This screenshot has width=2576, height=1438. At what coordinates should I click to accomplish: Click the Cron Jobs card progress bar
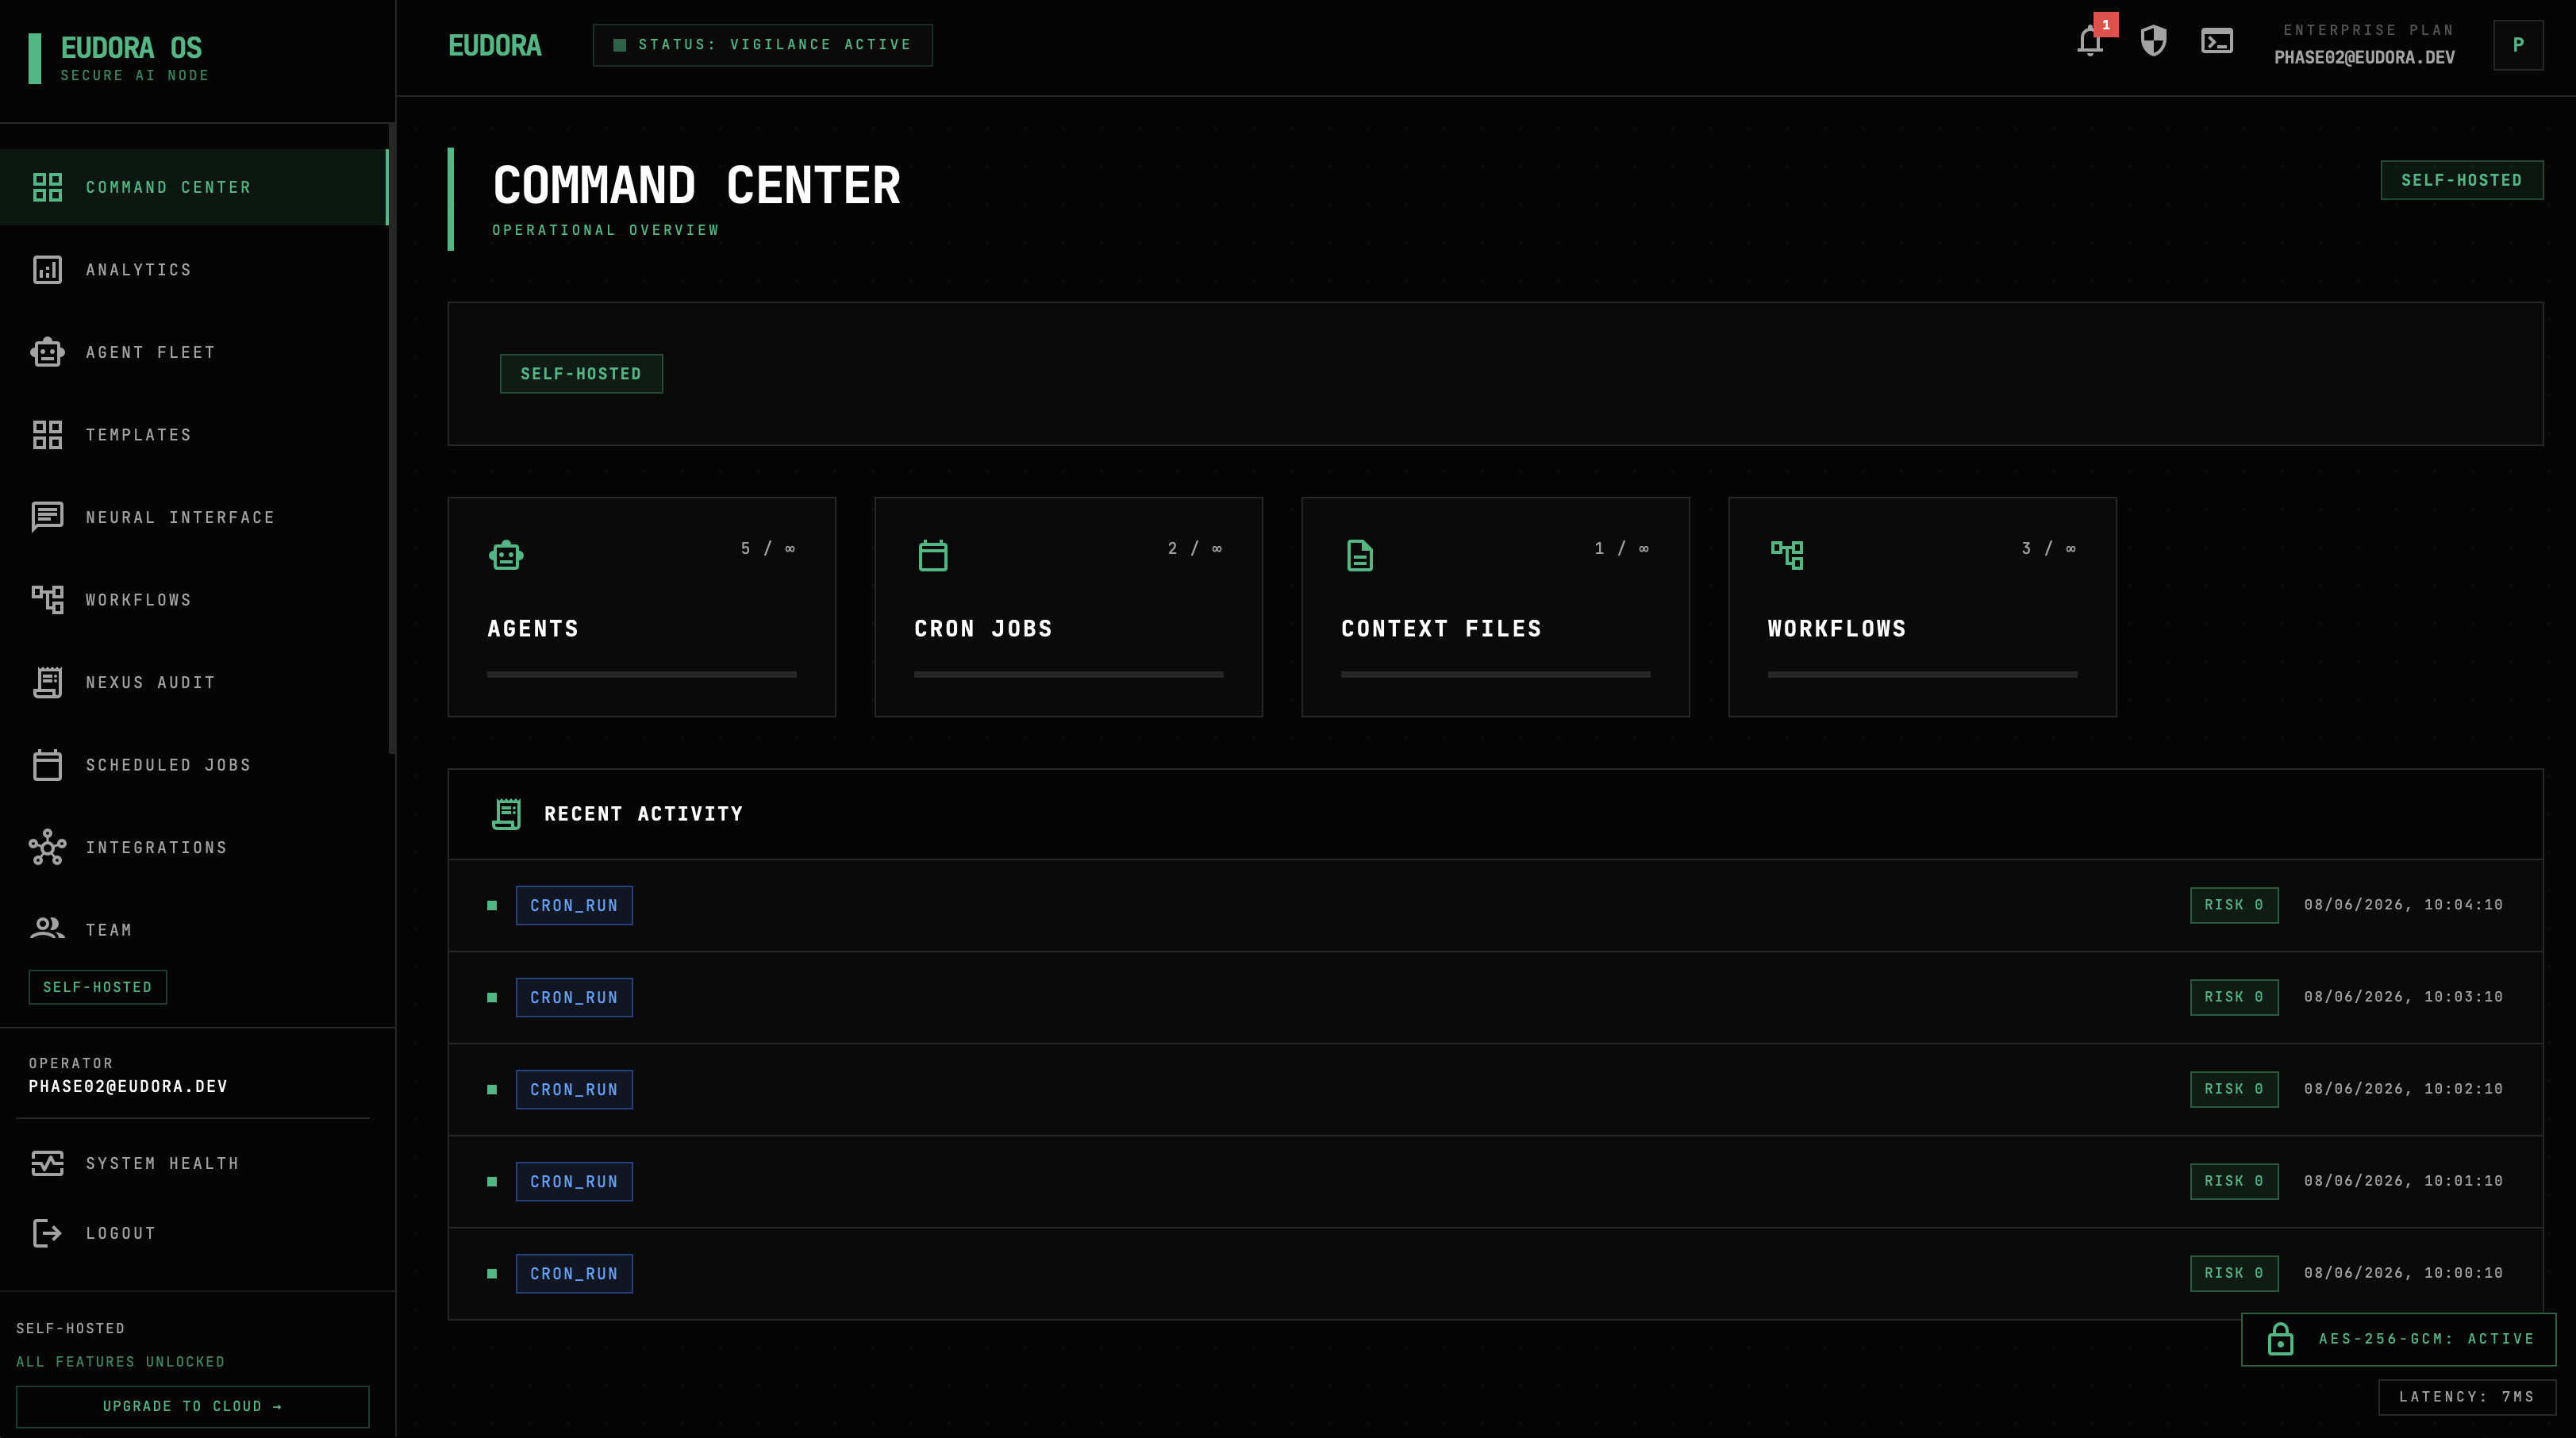(1069, 675)
